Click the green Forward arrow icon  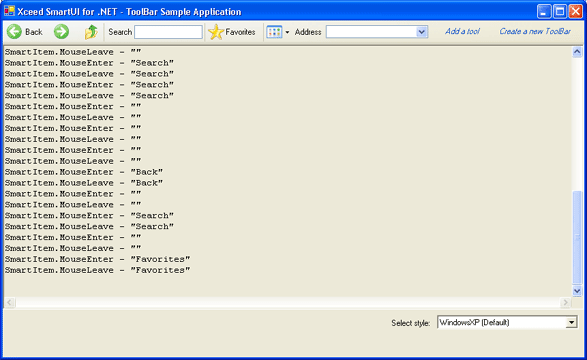click(x=61, y=32)
